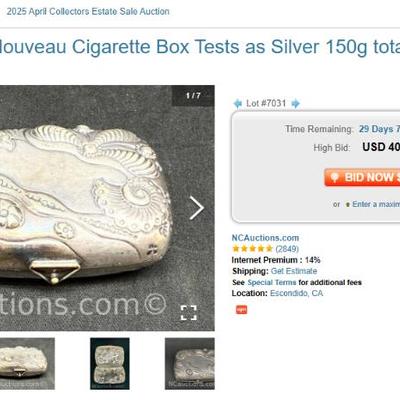Select the first thumbnail of closed box
400x400 pixels.
pos(27,364)
